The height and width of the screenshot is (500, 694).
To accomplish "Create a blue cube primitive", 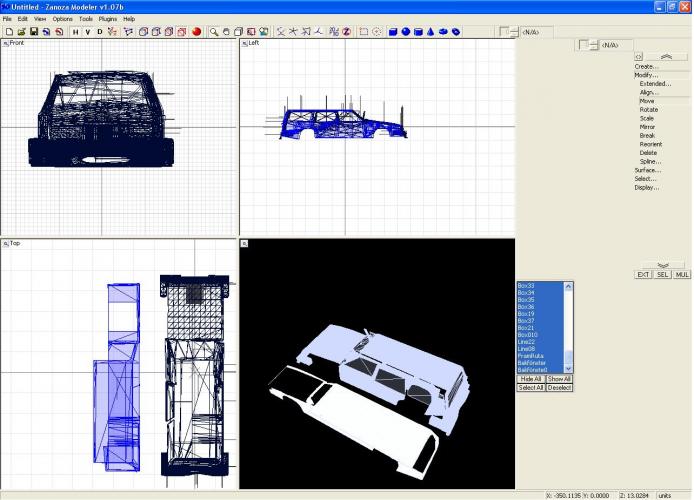I will pos(393,32).
